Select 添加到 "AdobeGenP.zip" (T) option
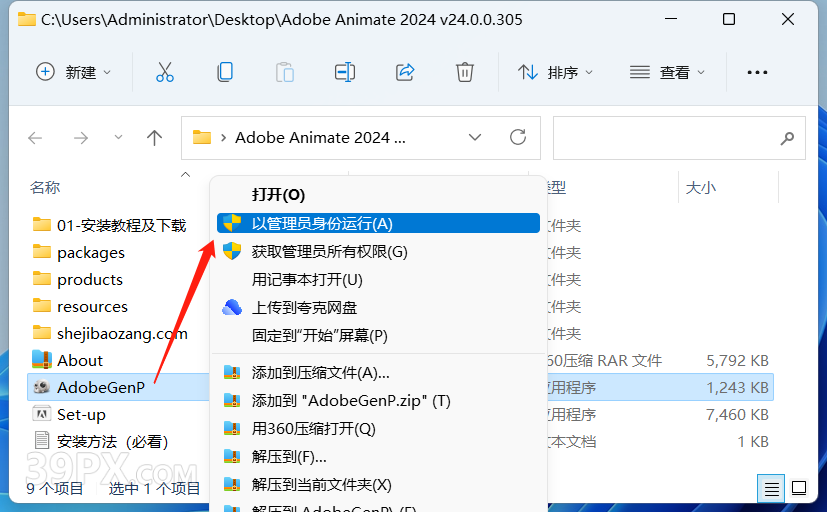 click(378, 401)
